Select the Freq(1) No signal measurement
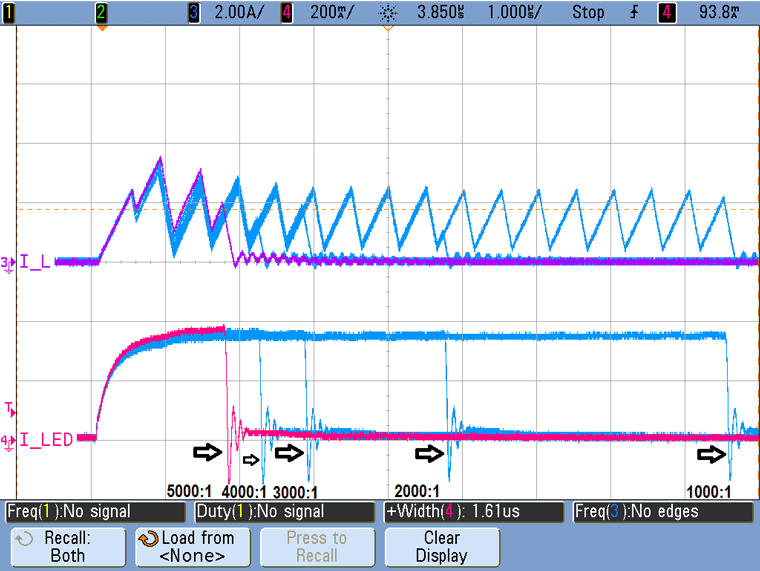Image resolution: width=760 pixels, height=571 pixels. (95, 512)
